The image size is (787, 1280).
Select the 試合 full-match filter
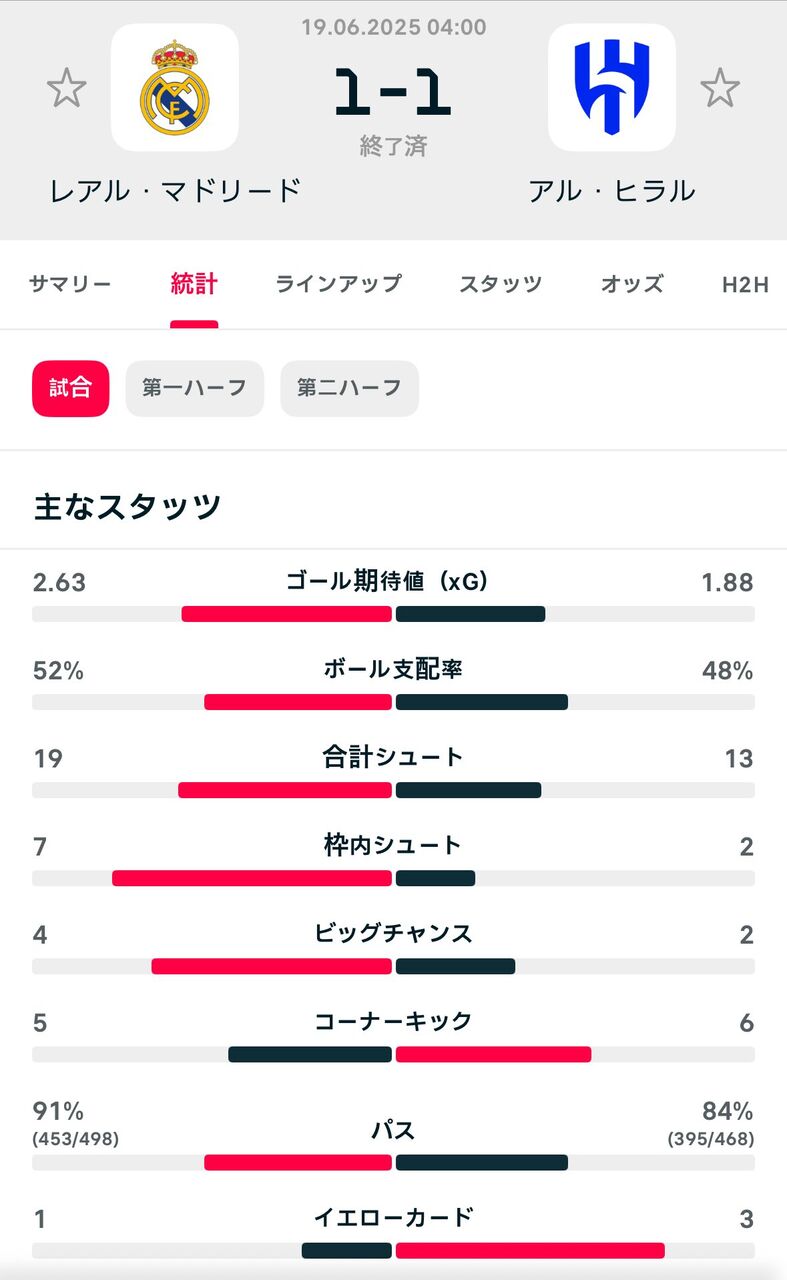pyautogui.click(x=70, y=388)
